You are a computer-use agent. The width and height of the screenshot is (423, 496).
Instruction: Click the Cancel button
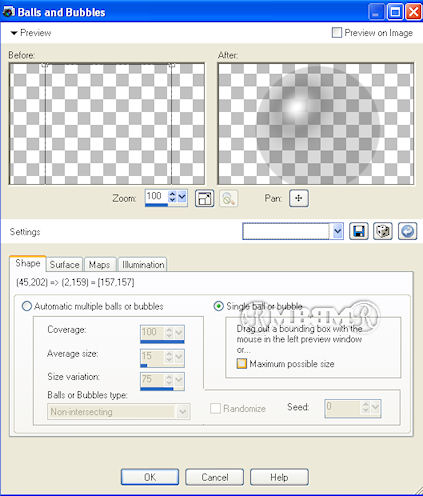[x=214, y=477]
